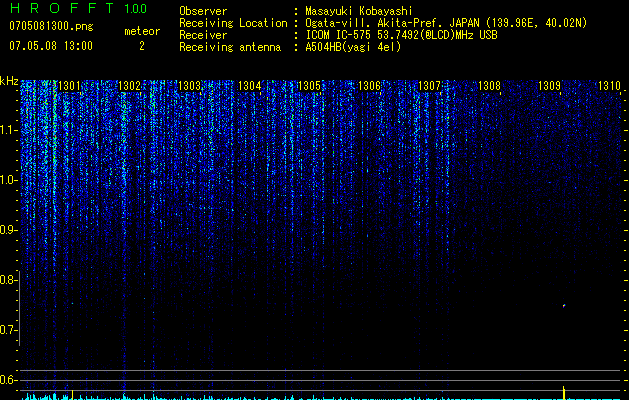
Task: Click the 1301 time marker
Action: (x=69, y=86)
